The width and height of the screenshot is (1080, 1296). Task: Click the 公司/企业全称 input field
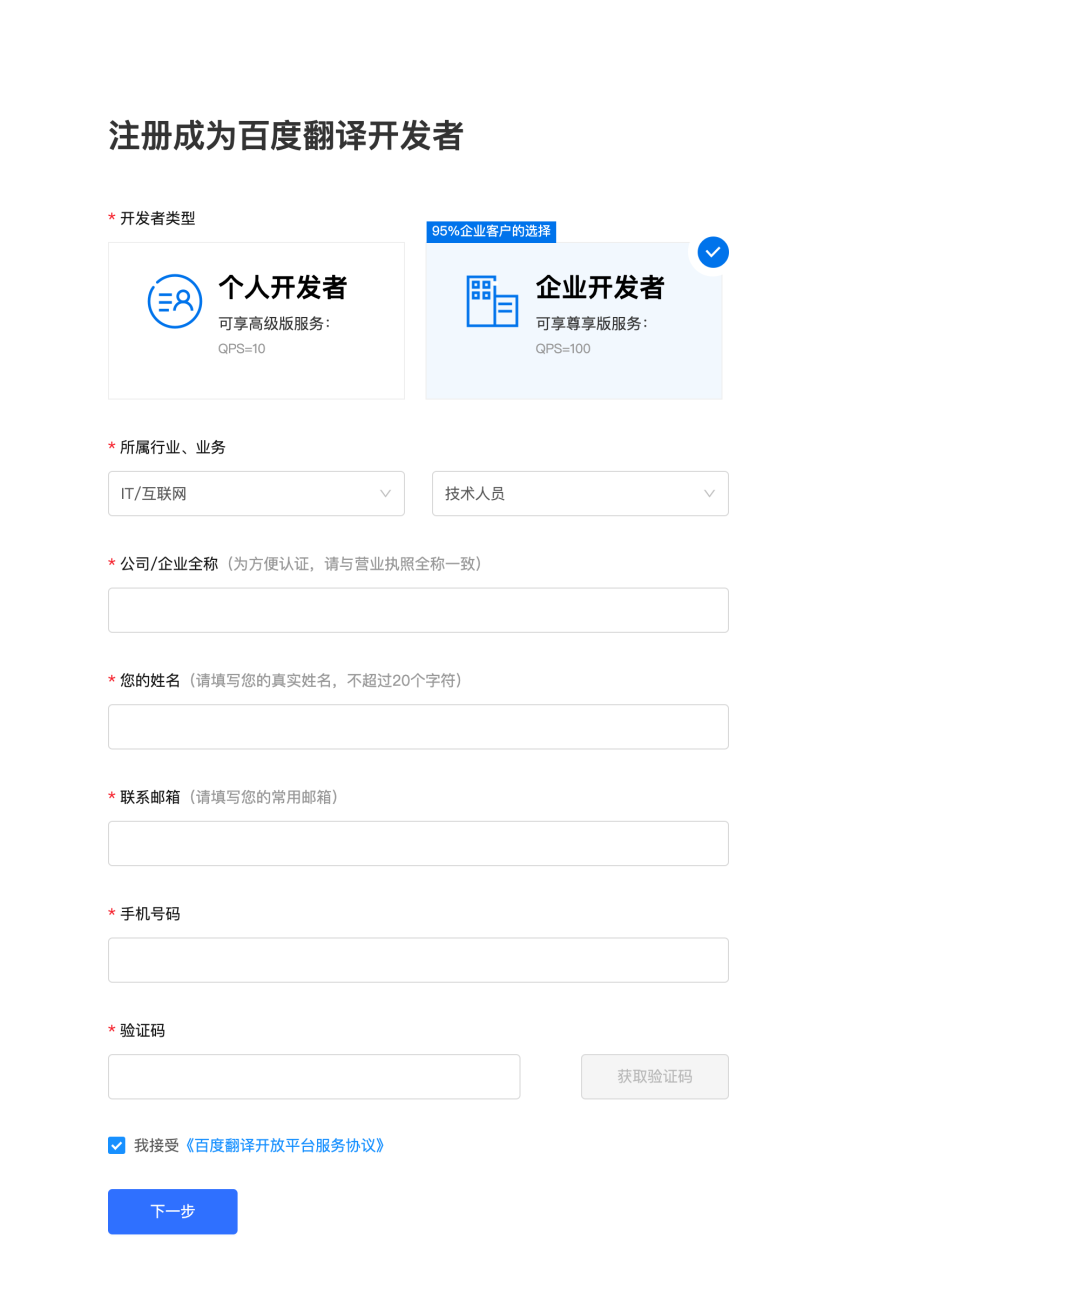tap(418, 610)
